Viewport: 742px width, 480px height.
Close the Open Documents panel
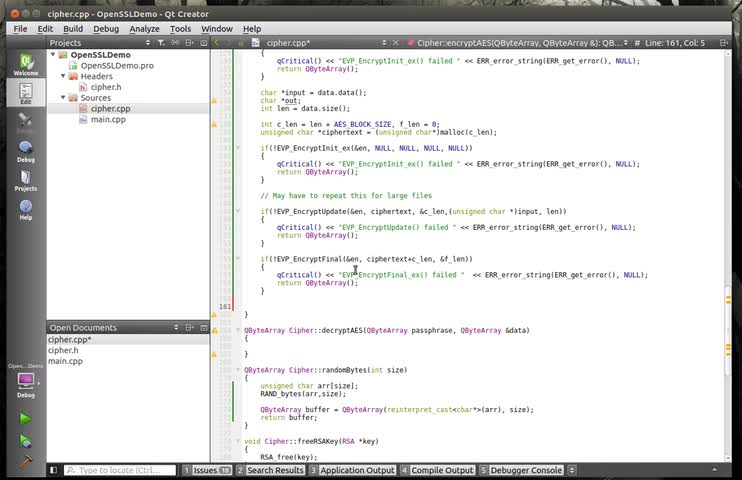pos(203,328)
